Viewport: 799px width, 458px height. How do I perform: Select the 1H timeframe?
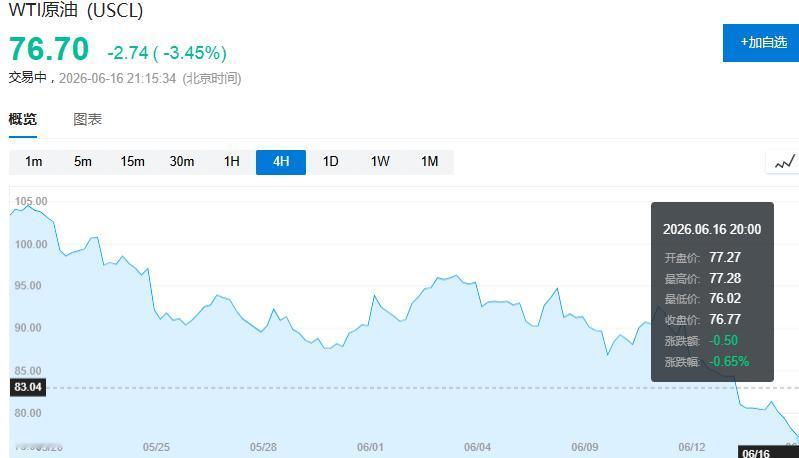(231, 162)
